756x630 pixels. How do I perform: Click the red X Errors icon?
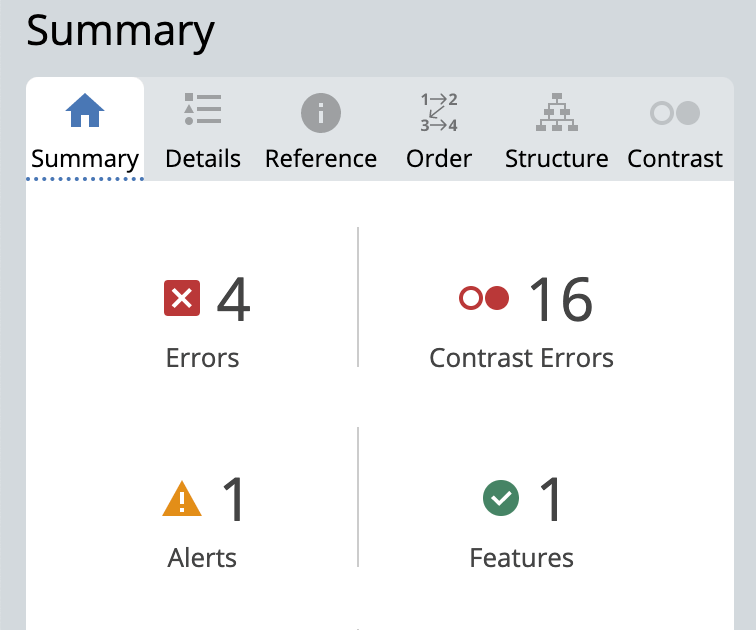click(182, 298)
